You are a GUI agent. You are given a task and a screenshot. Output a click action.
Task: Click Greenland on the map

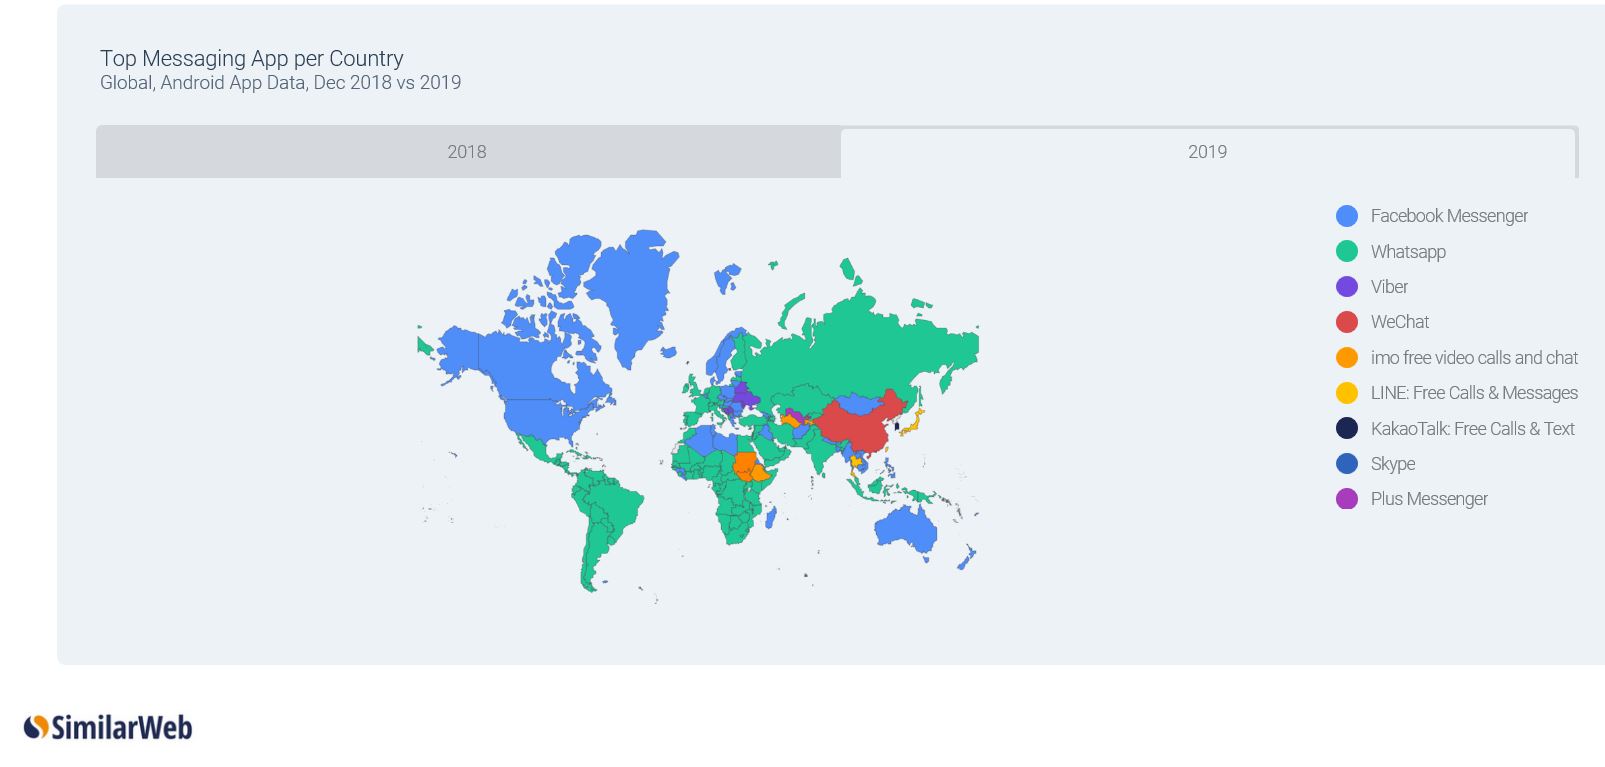coord(632,290)
